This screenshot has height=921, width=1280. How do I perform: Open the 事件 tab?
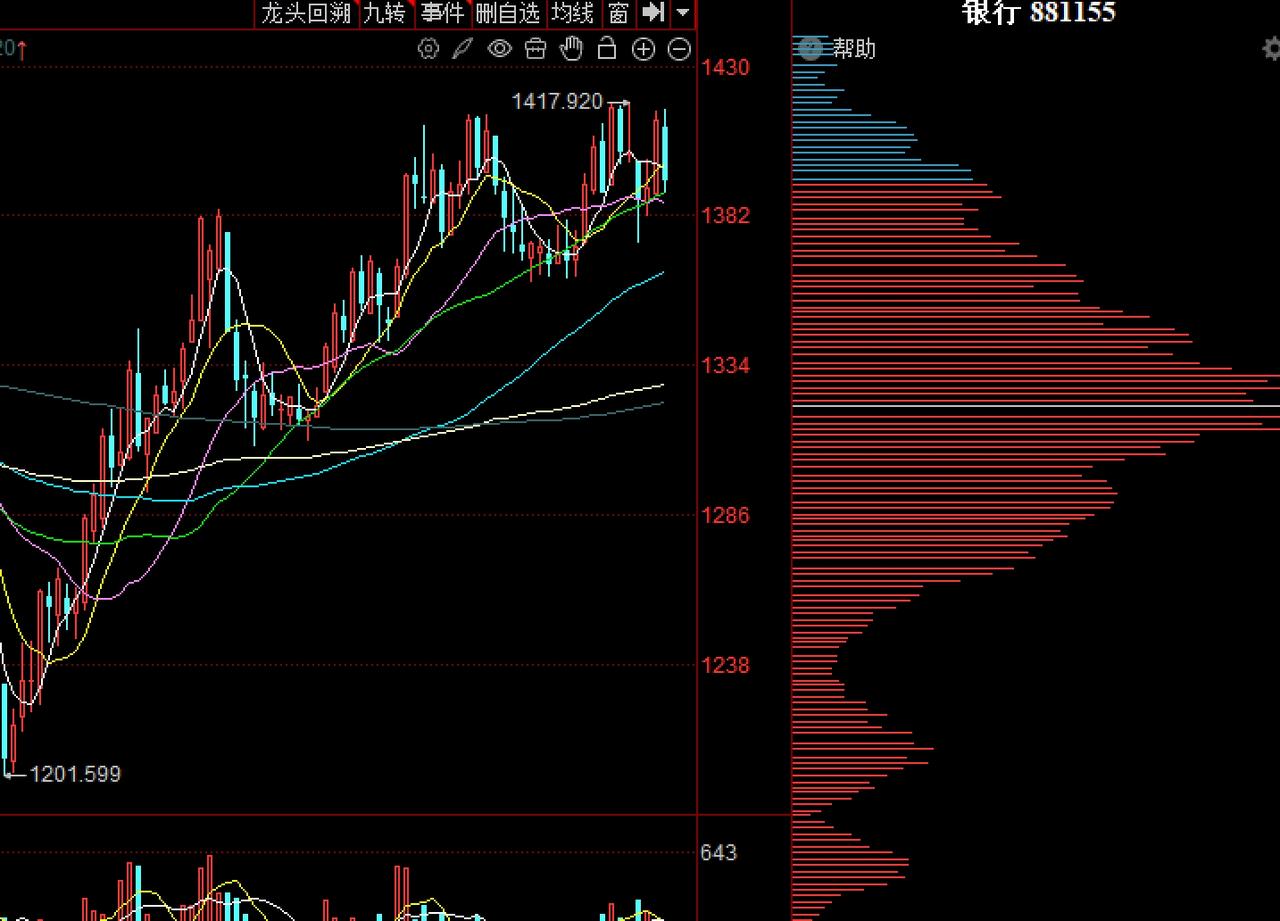pyautogui.click(x=442, y=13)
